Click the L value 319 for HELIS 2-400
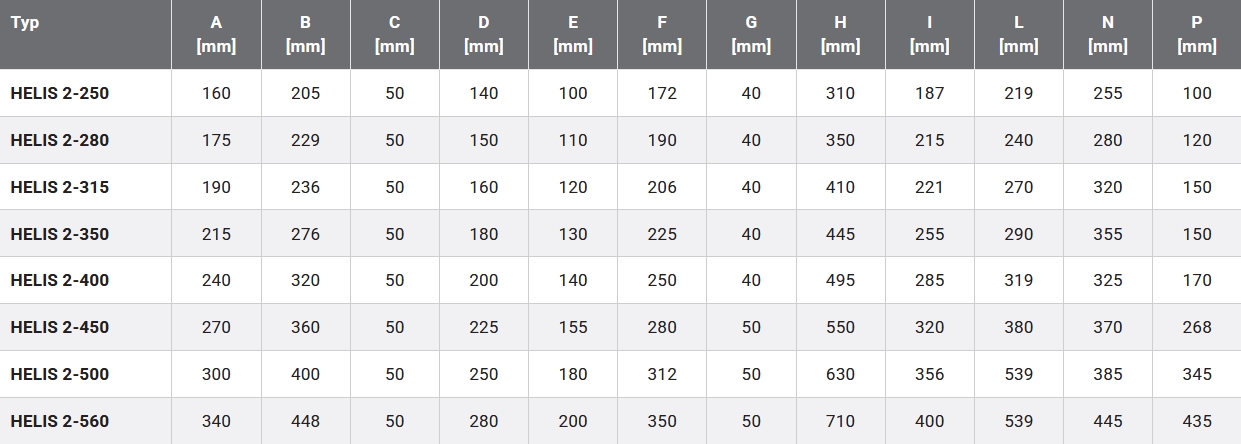 click(1019, 281)
